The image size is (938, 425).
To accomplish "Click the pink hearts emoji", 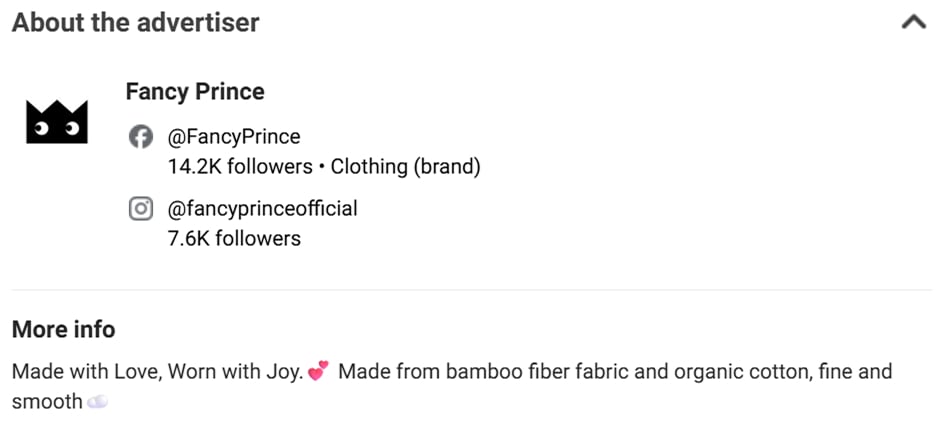I will click(x=318, y=373).
